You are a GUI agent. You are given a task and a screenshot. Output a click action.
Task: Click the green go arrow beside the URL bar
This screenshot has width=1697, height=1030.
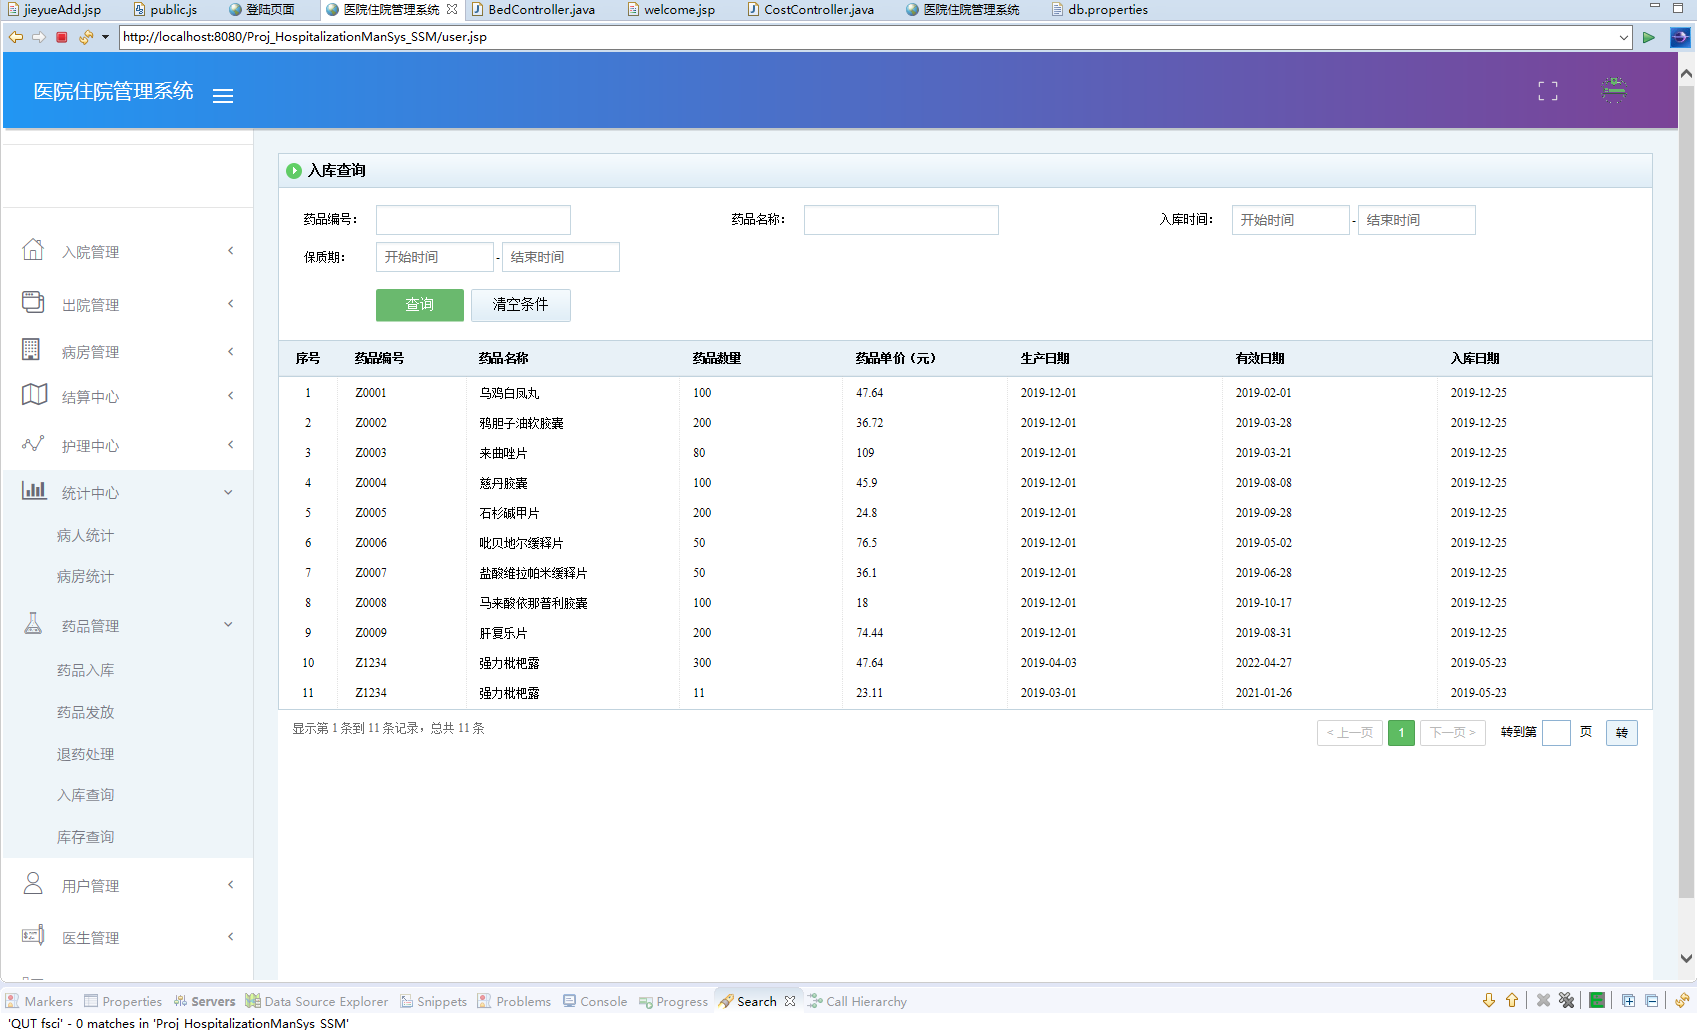point(1649,37)
